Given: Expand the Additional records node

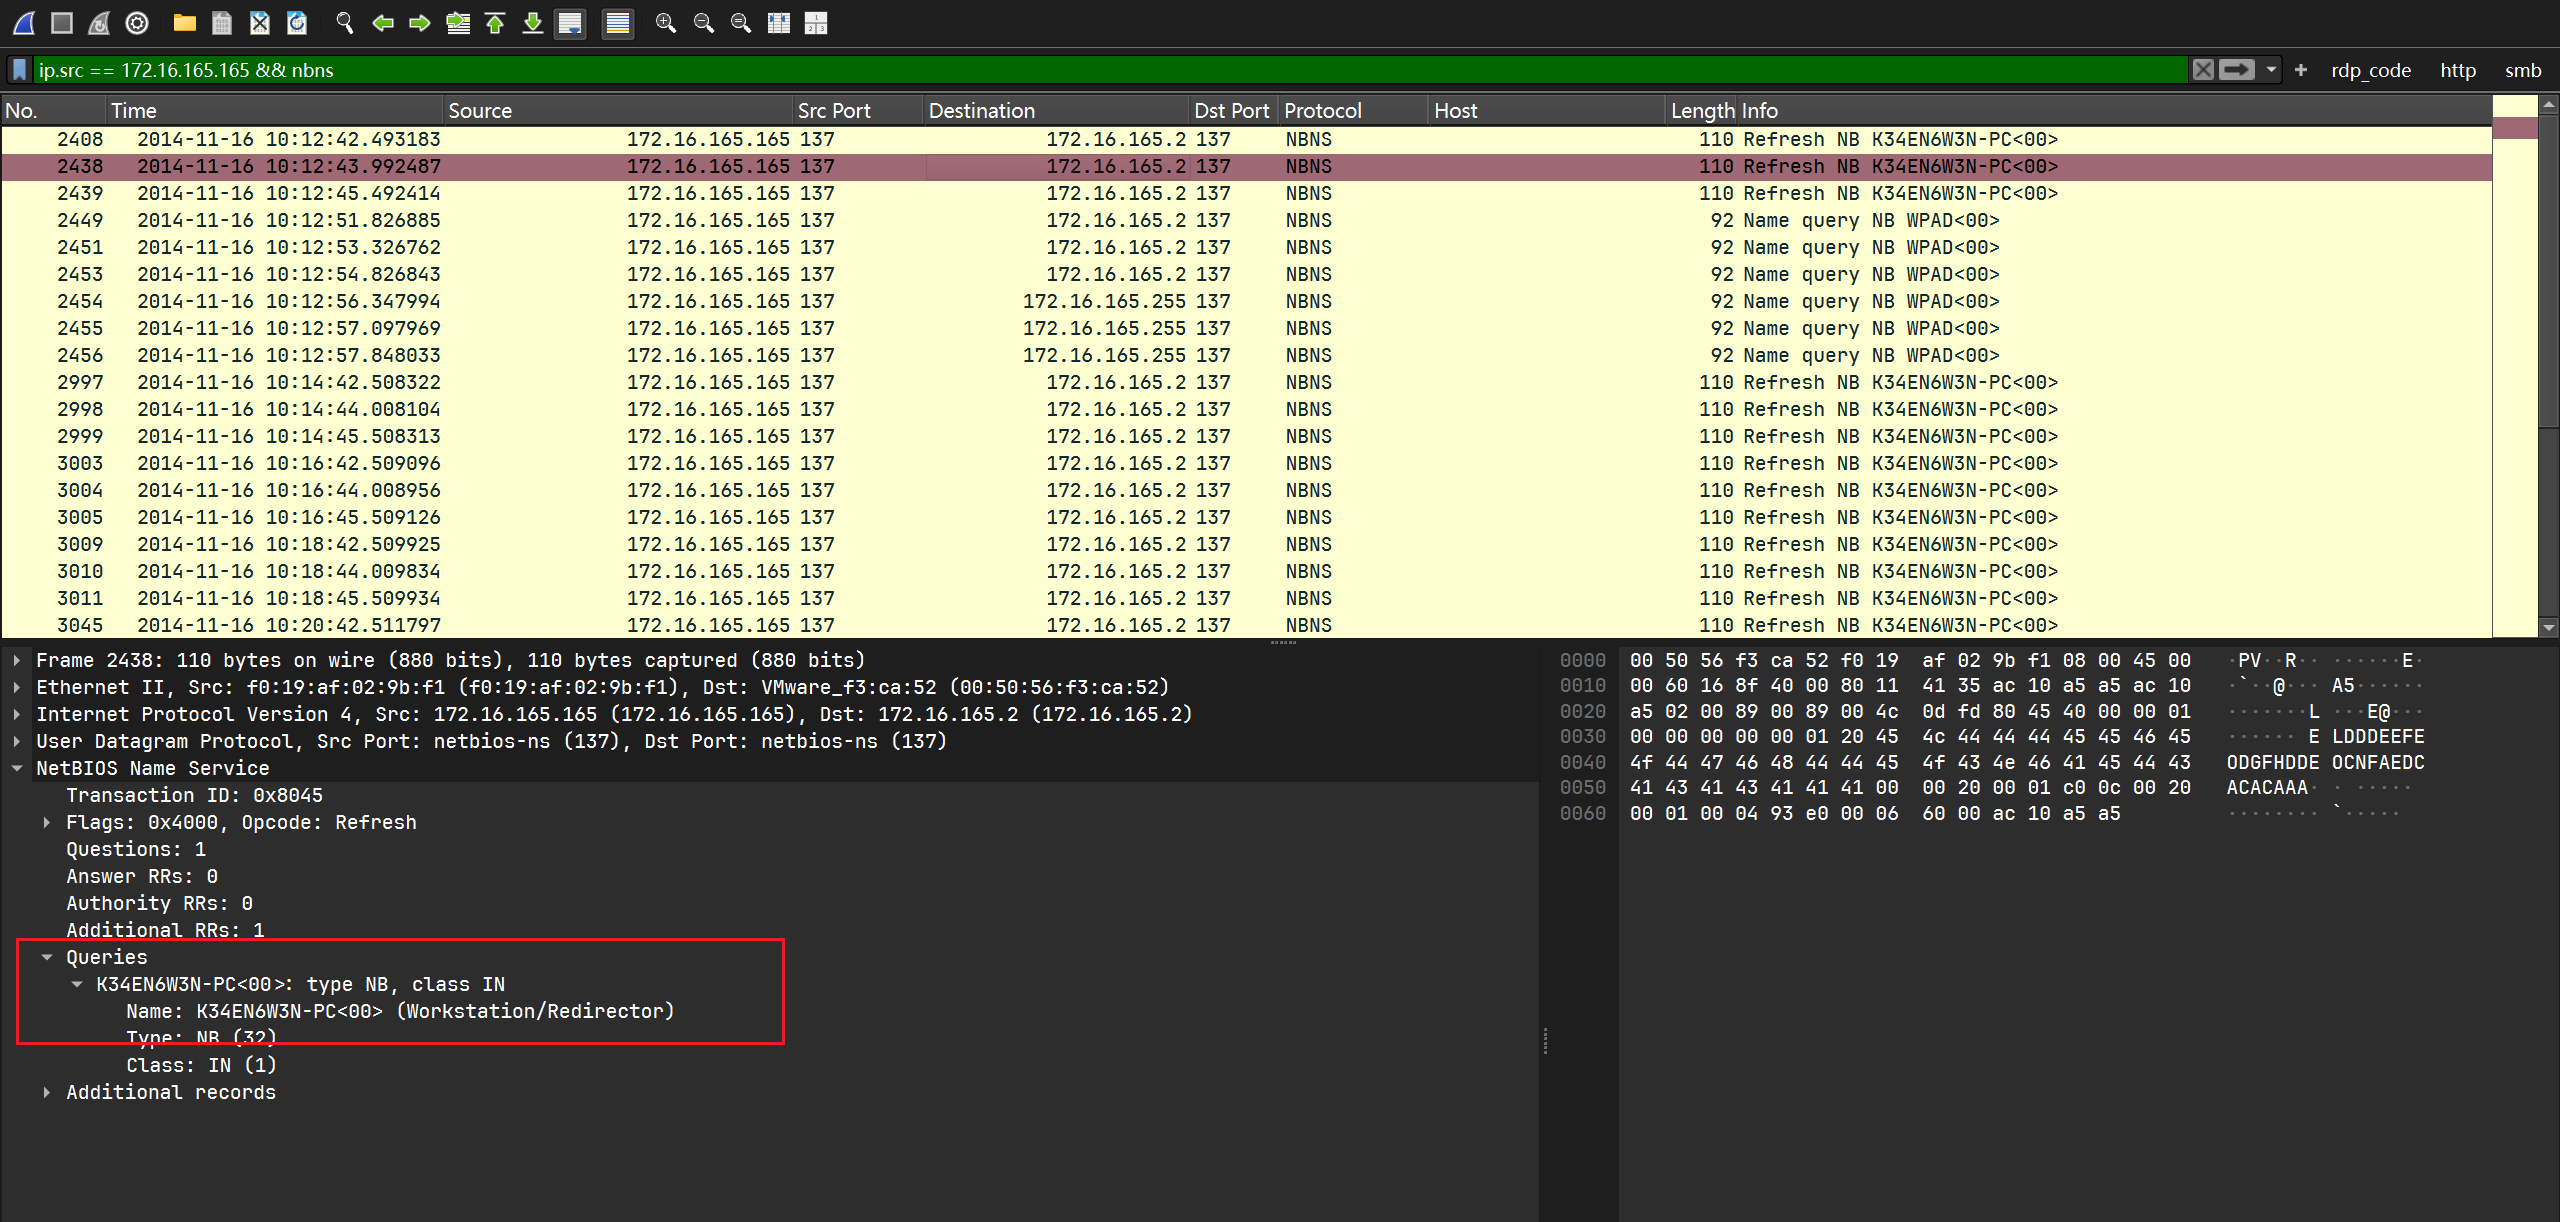Looking at the screenshot, I should pos(47,1092).
